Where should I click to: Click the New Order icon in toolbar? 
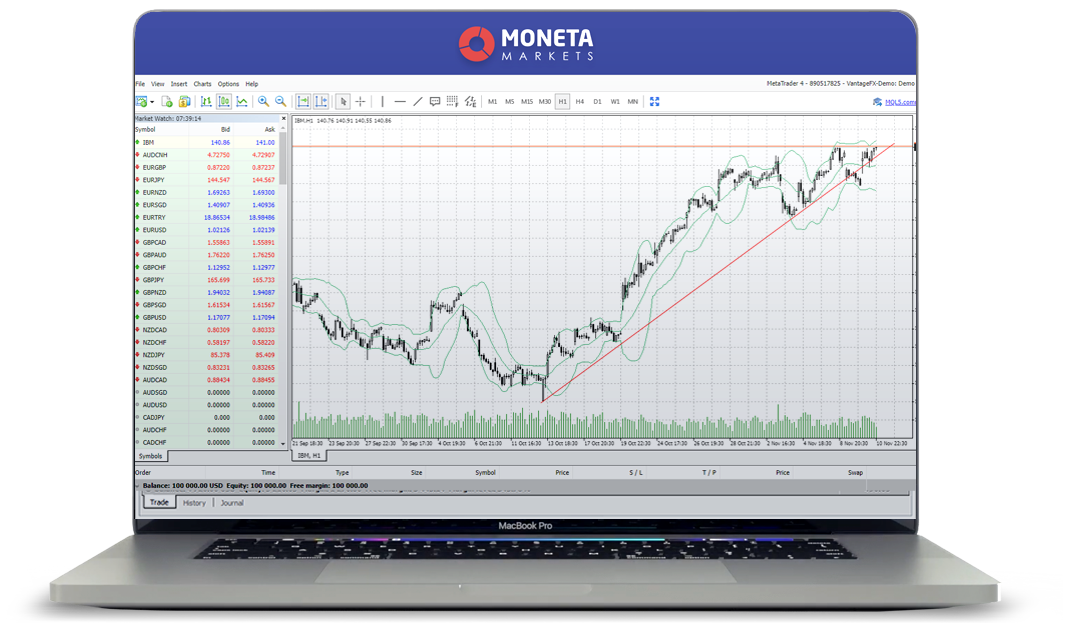(x=142, y=102)
